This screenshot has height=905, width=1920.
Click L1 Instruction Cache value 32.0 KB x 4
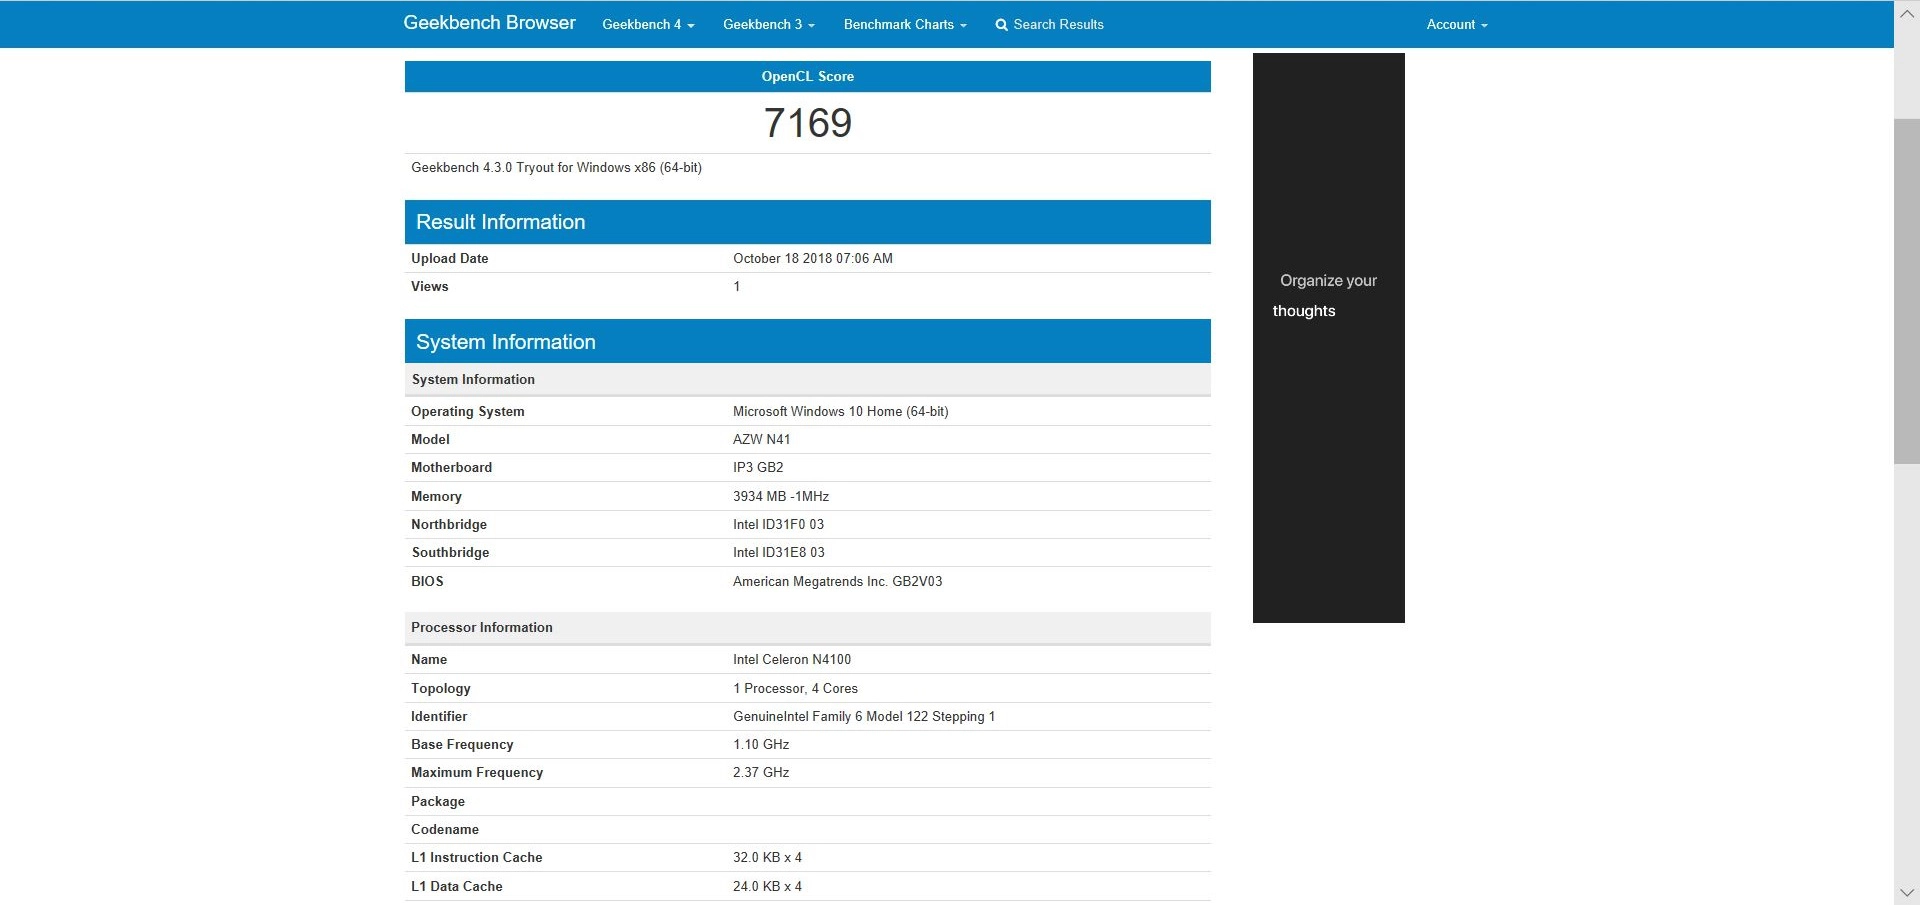click(768, 857)
